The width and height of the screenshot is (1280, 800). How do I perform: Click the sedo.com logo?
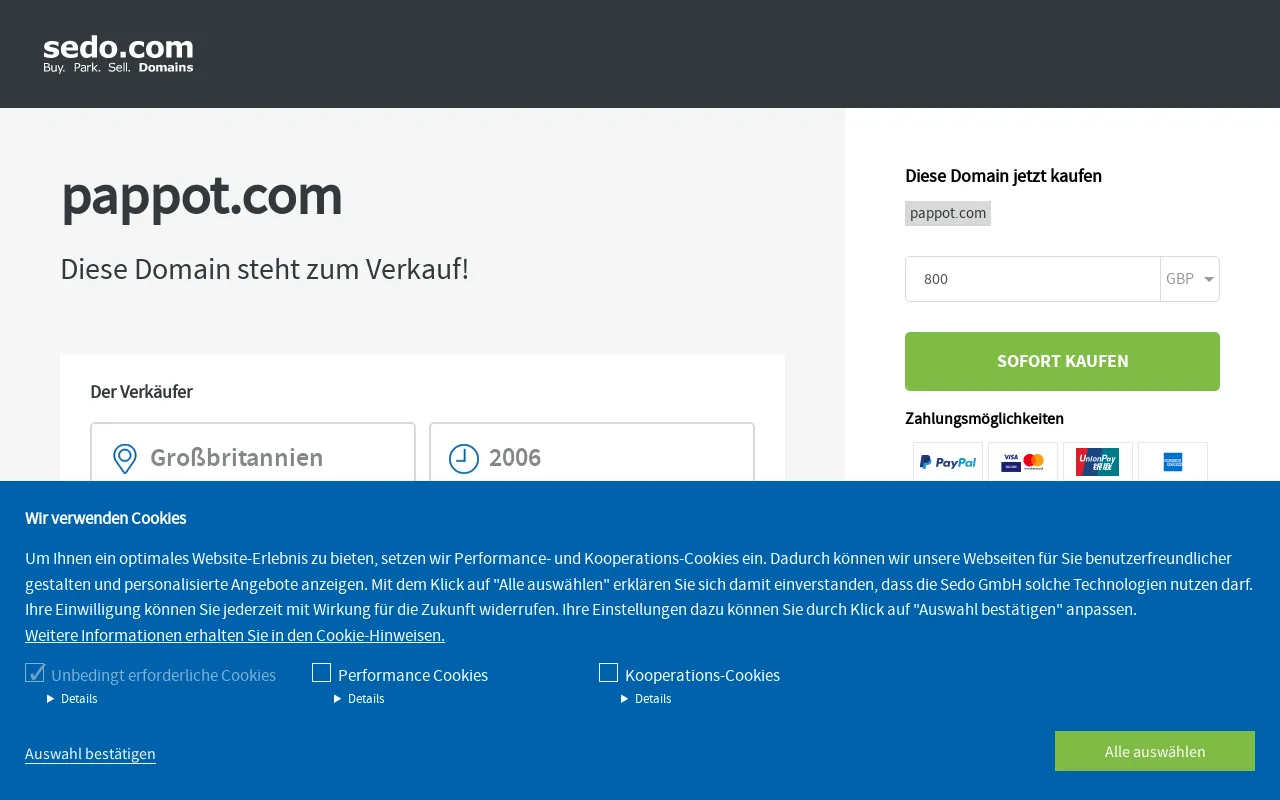[118, 55]
